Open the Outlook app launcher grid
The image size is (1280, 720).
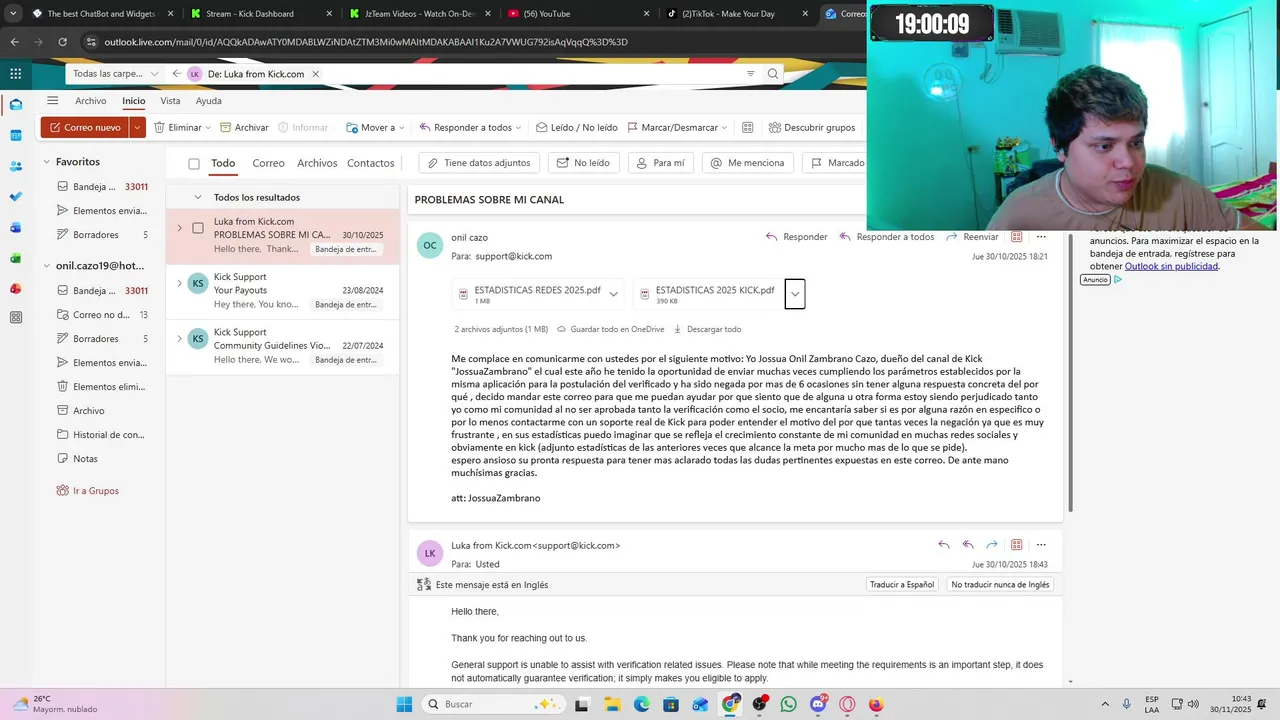[x=15, y=73]
